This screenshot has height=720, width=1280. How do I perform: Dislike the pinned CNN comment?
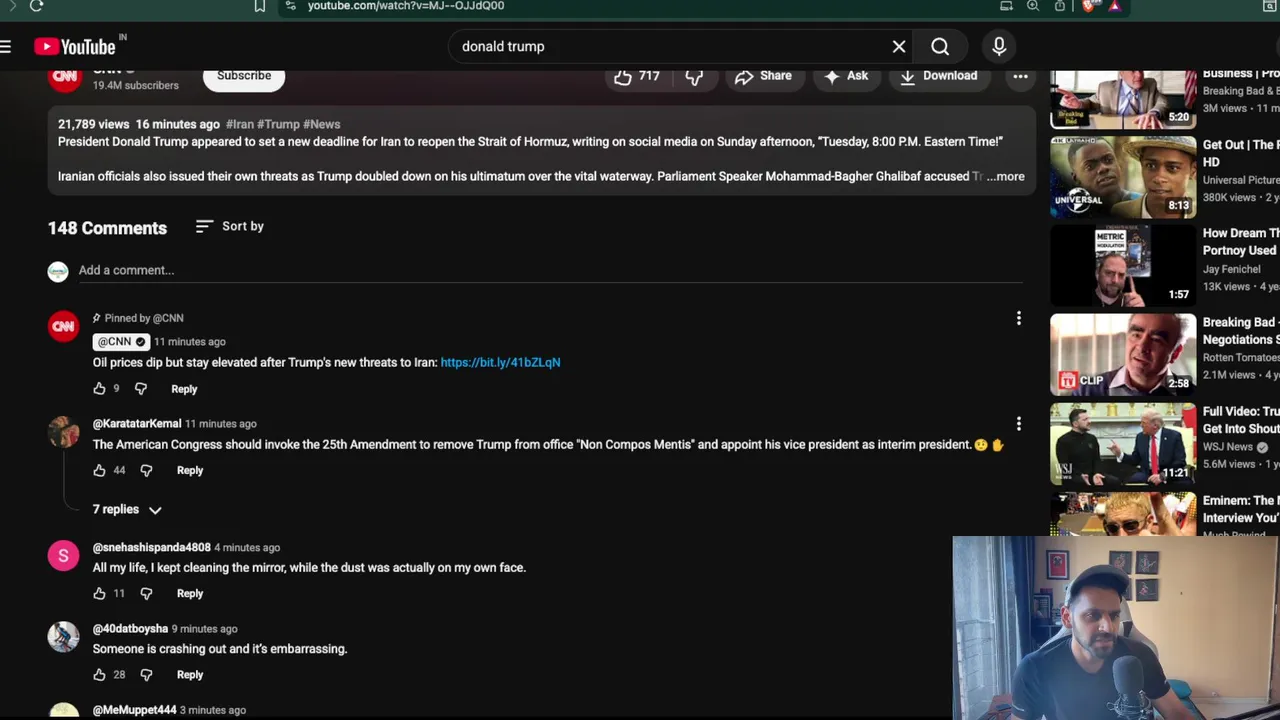pyautogui.click(x=140, y=388)
